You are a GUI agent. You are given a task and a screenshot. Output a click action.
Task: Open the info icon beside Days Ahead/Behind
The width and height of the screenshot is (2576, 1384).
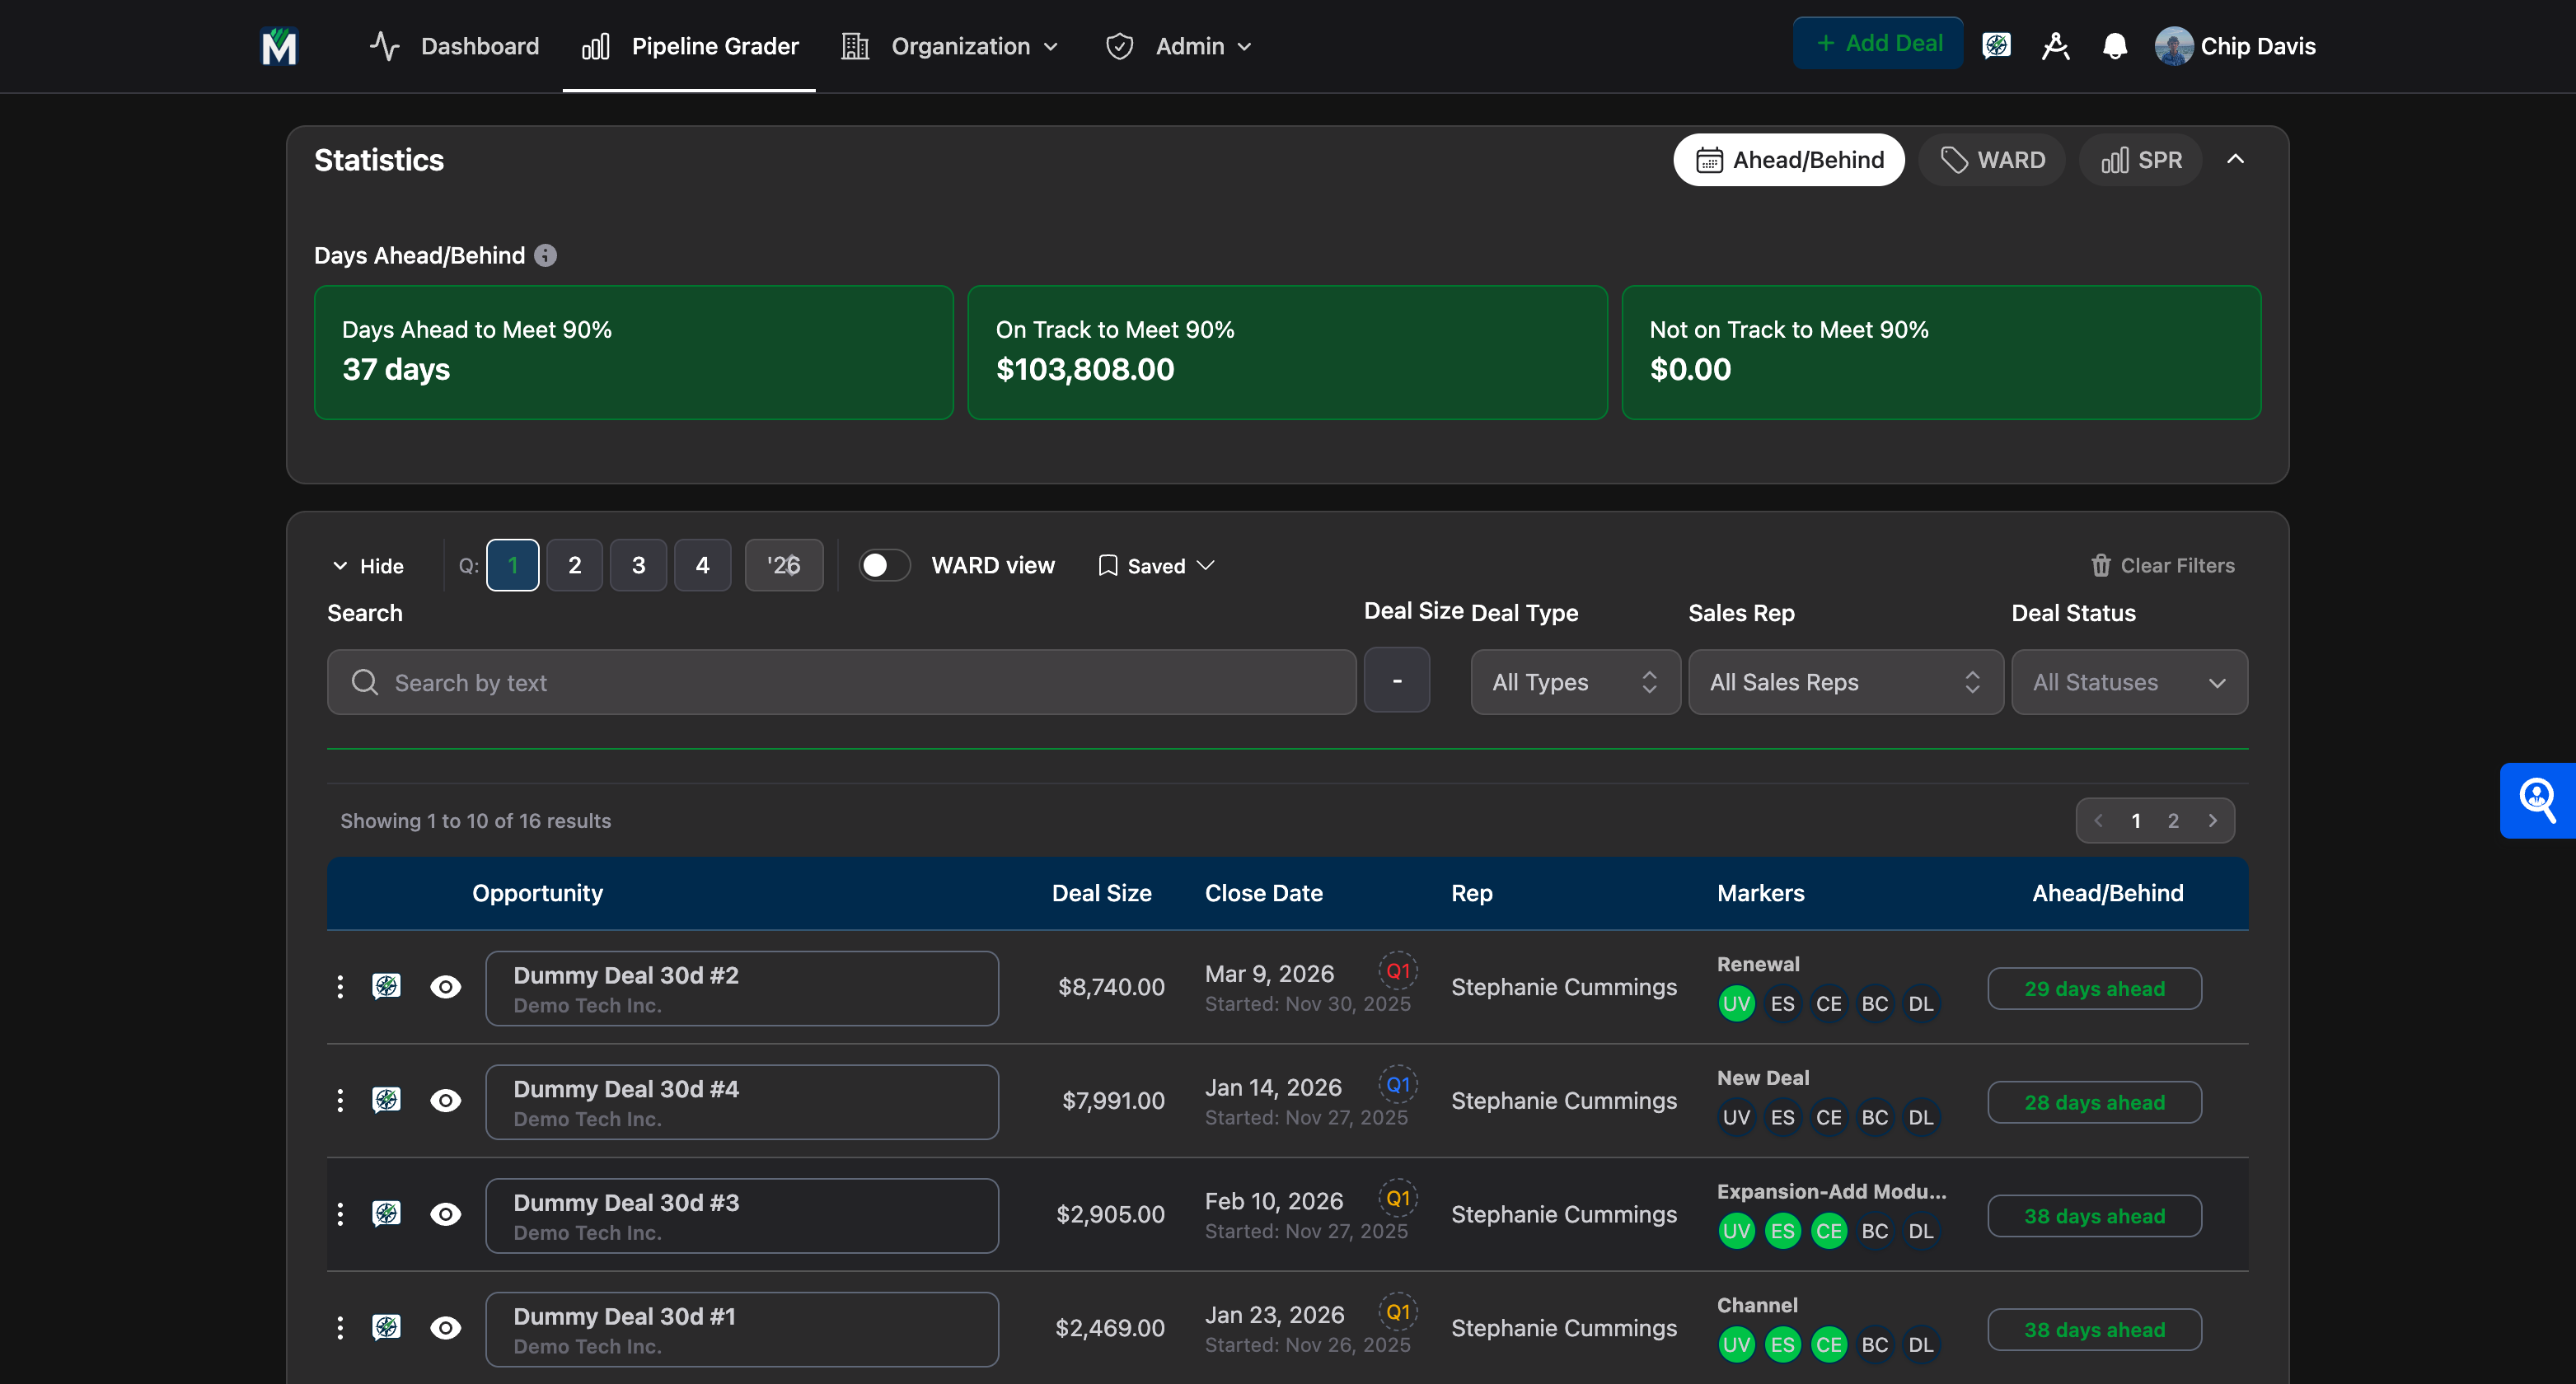[x=545, y=255]
